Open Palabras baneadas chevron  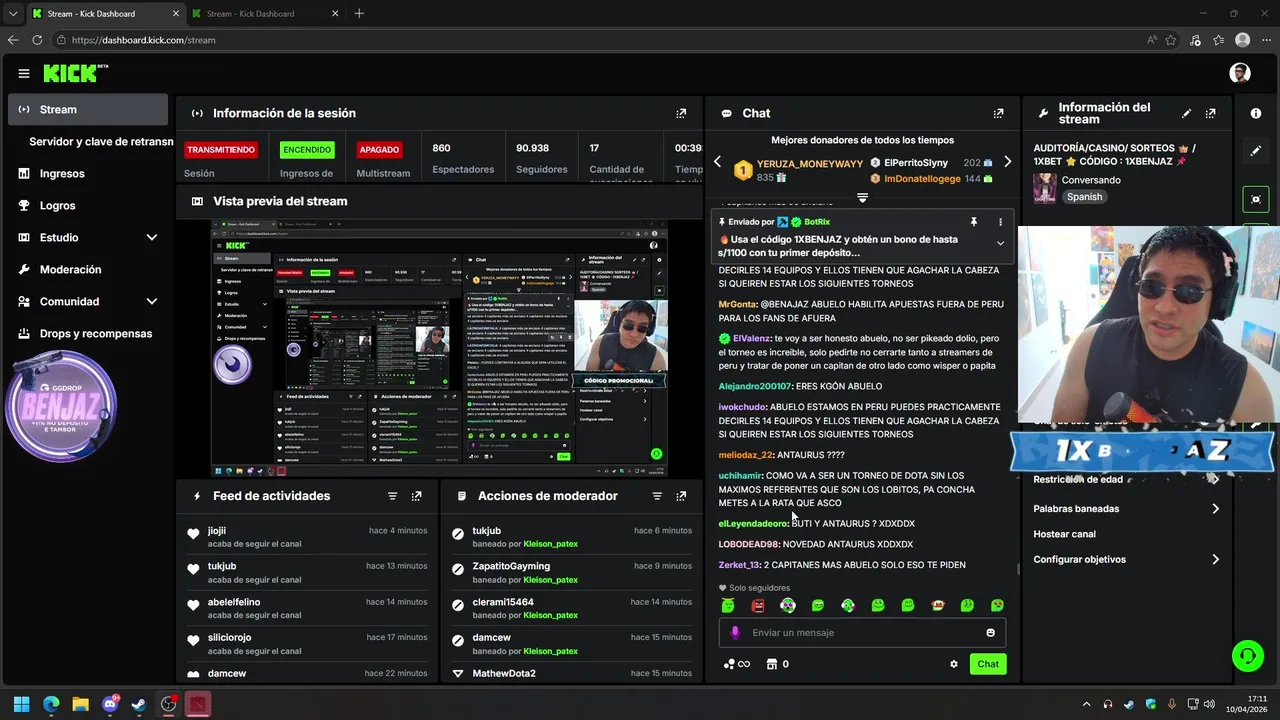point(1215,509)
